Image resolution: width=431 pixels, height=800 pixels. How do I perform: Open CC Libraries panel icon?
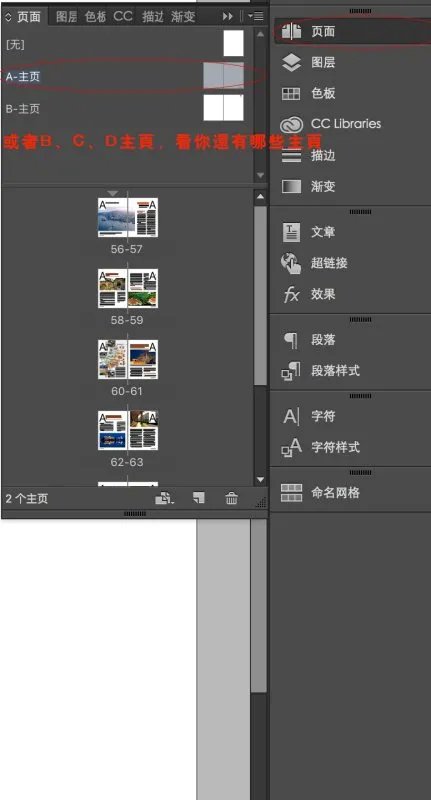coord(291,124)
